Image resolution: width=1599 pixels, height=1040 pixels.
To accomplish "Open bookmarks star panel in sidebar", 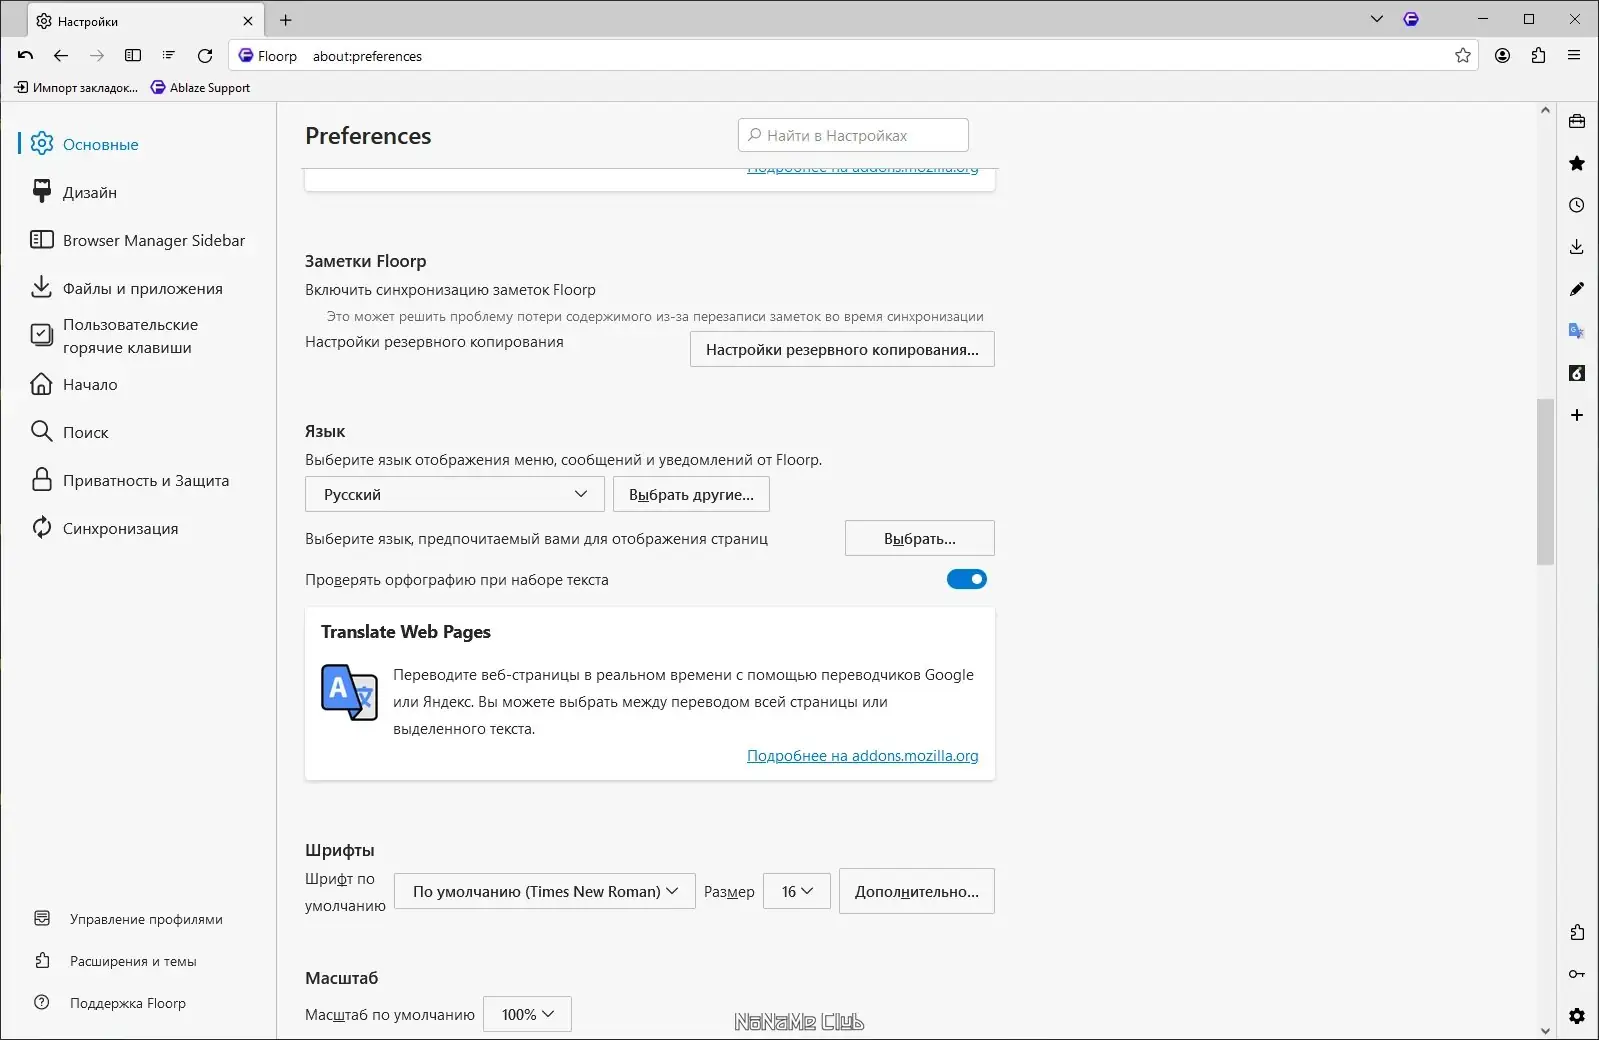I will point(1577,163).
